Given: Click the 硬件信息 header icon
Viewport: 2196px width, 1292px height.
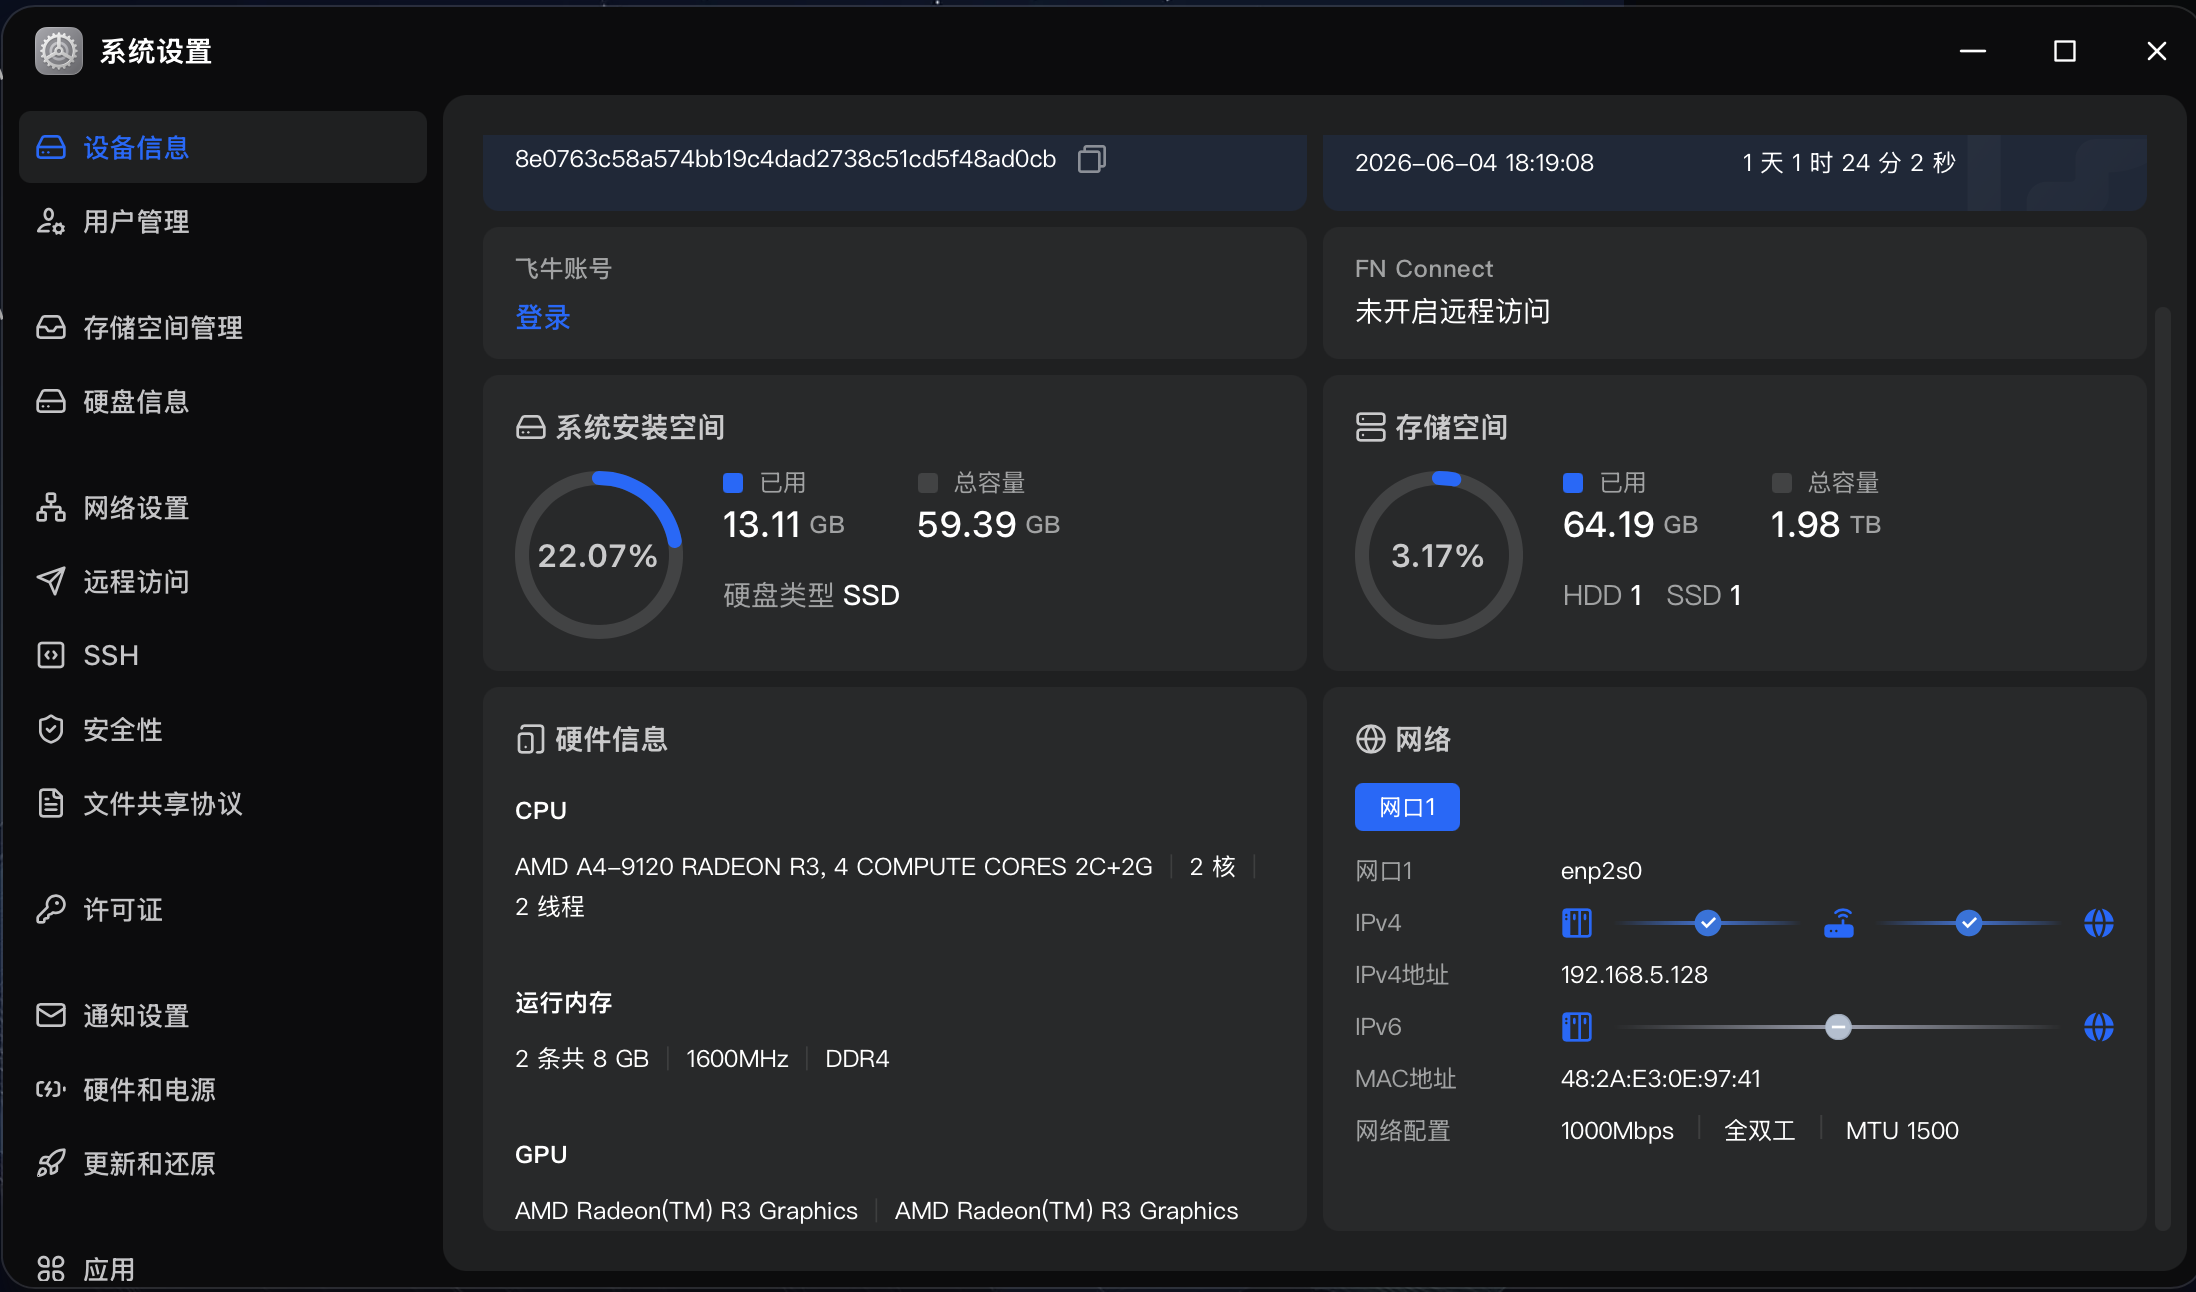Looking at the screenshot, I should [x=531, y=740].
